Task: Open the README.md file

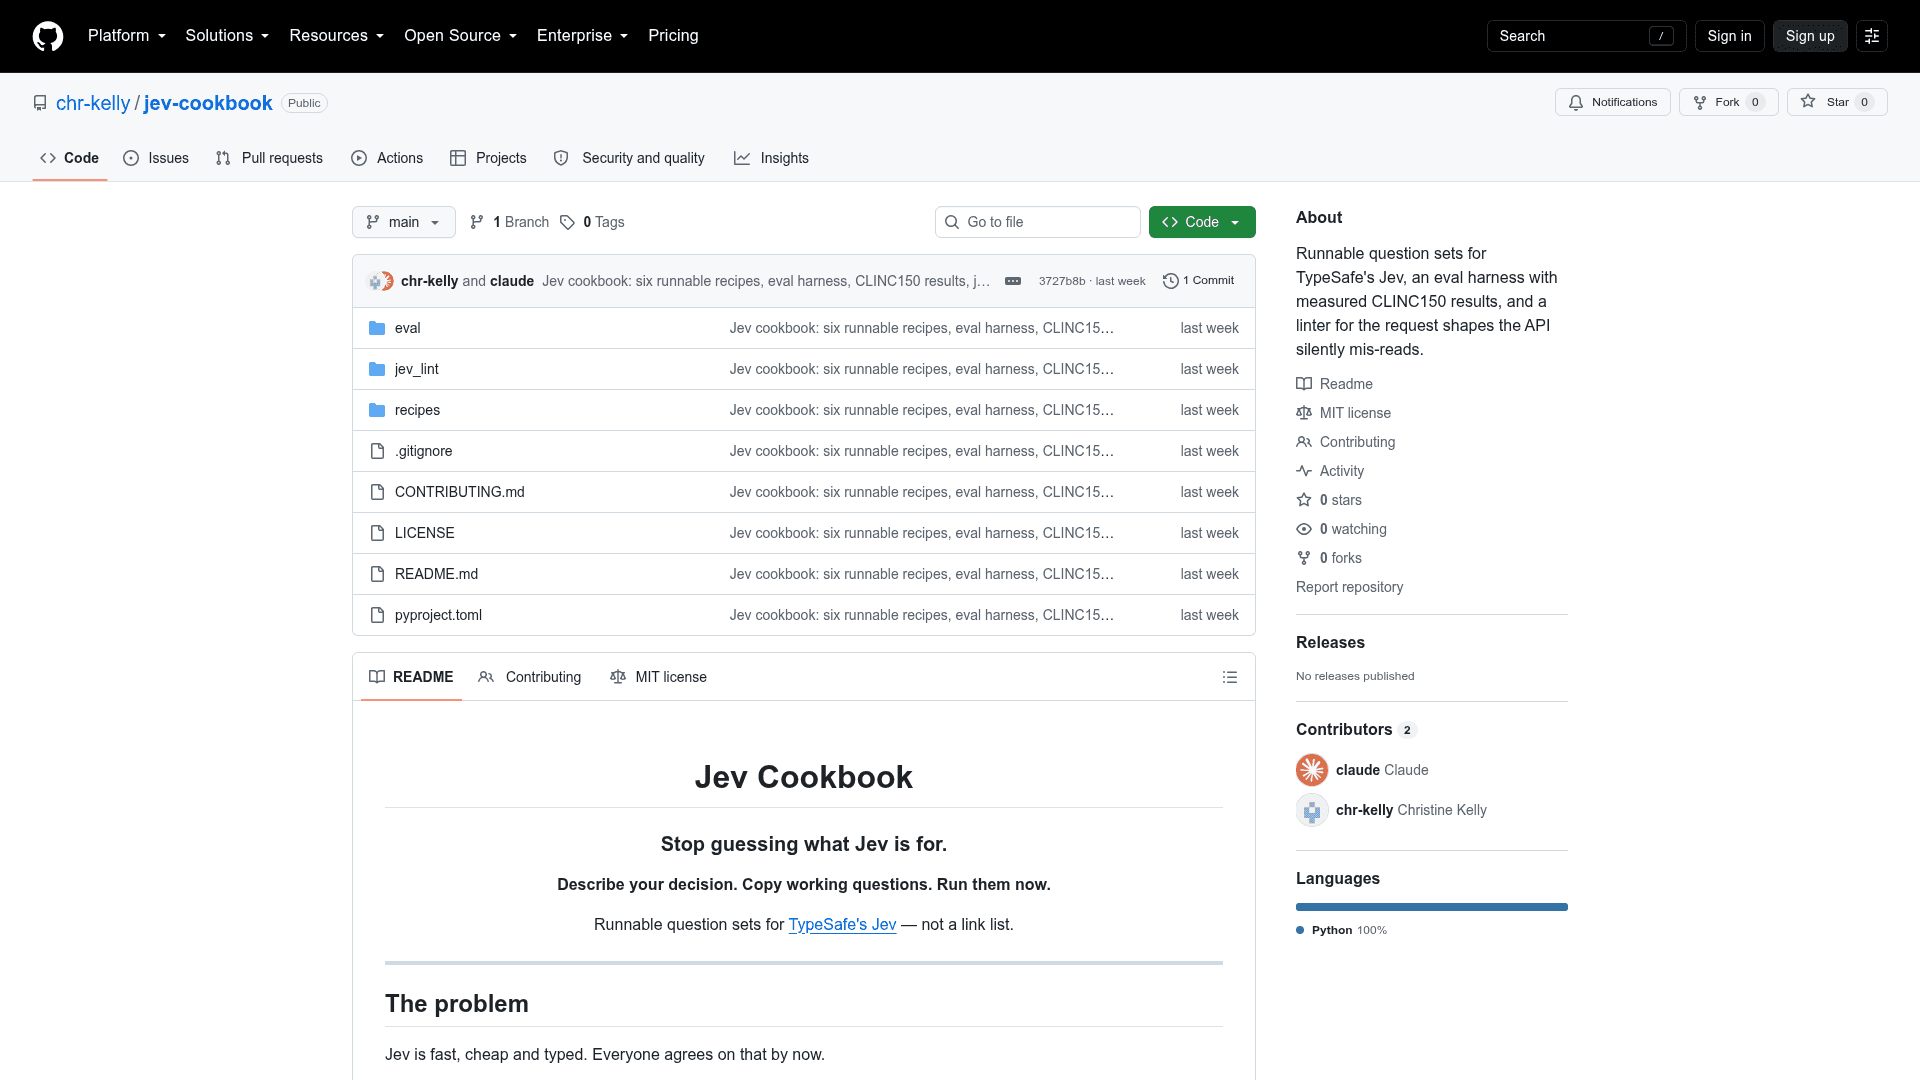Action: pyautogui.click(x=436, y=574)
